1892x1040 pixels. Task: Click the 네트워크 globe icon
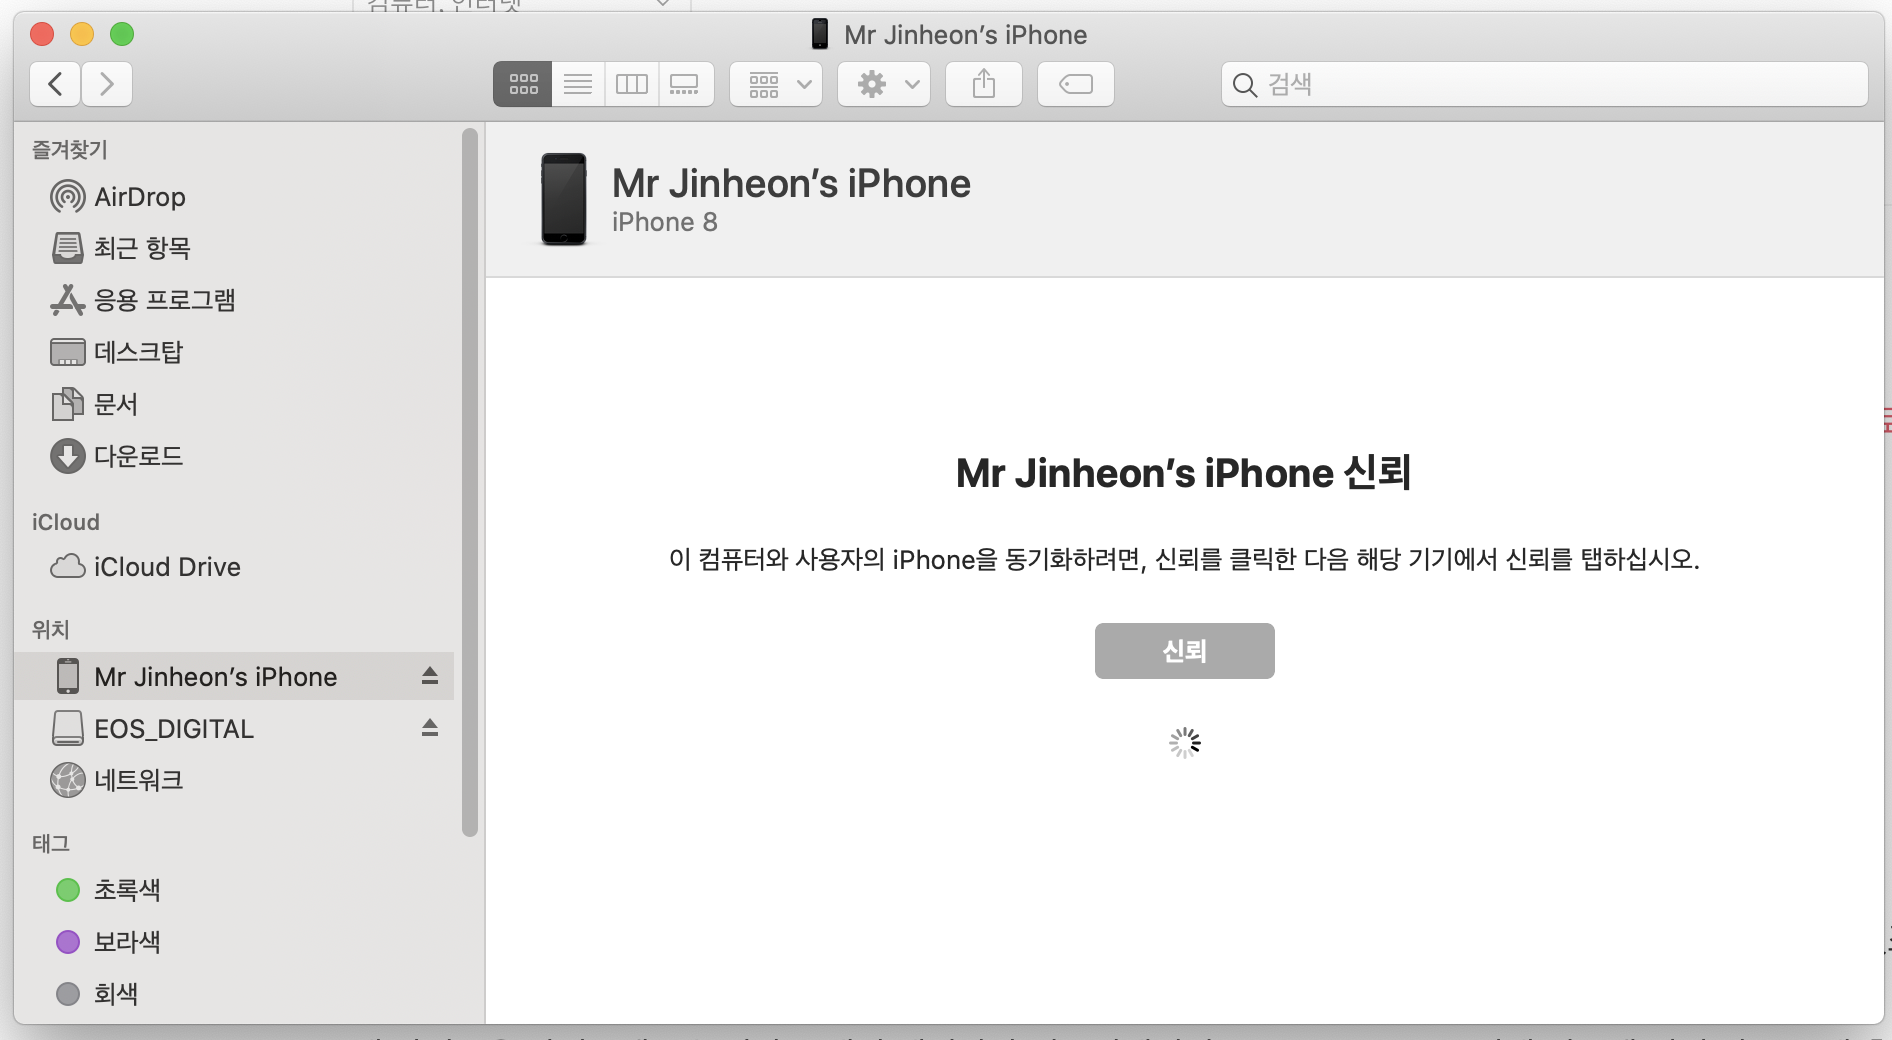point(68,780)
